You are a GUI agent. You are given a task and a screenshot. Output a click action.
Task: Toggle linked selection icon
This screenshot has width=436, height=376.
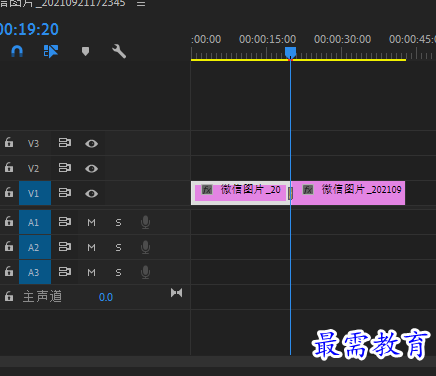point(51,51)
